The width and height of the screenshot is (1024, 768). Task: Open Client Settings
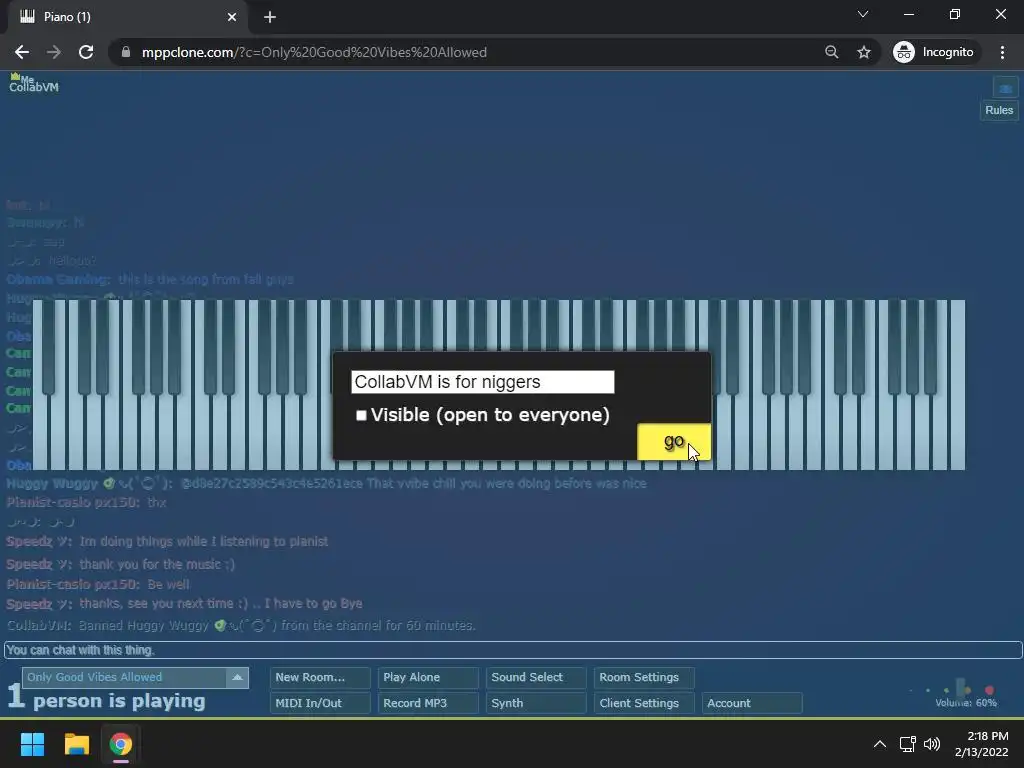(644, 703)
